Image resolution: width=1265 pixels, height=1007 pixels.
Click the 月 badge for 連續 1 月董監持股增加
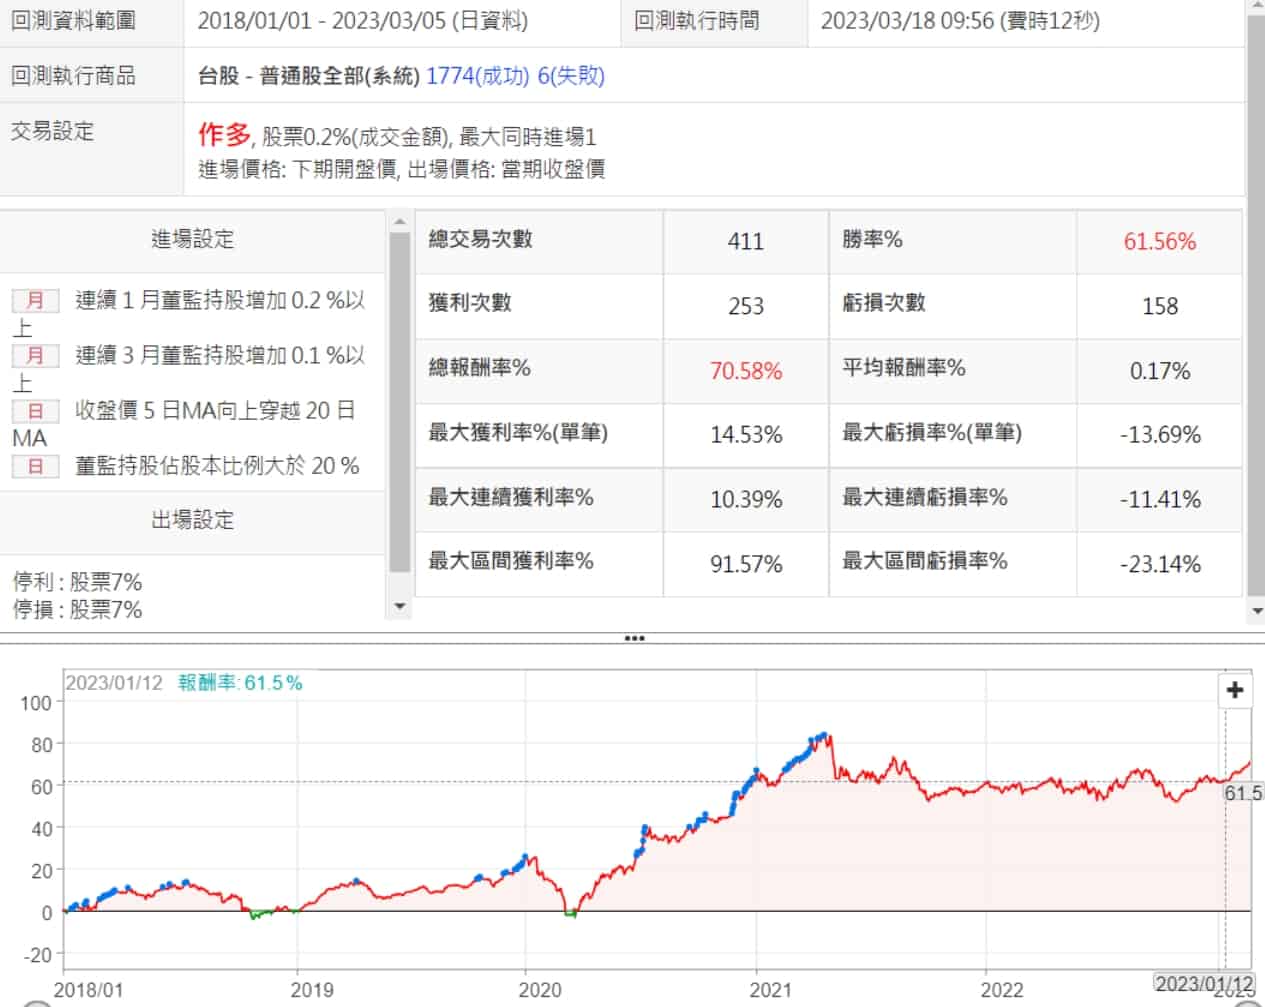tap(35, 301)
